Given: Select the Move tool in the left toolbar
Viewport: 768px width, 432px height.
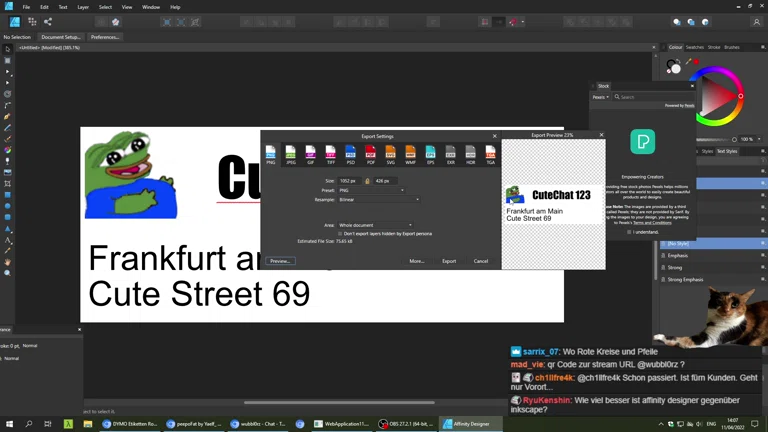Looking at the screenshot, I should pos(7,49).
